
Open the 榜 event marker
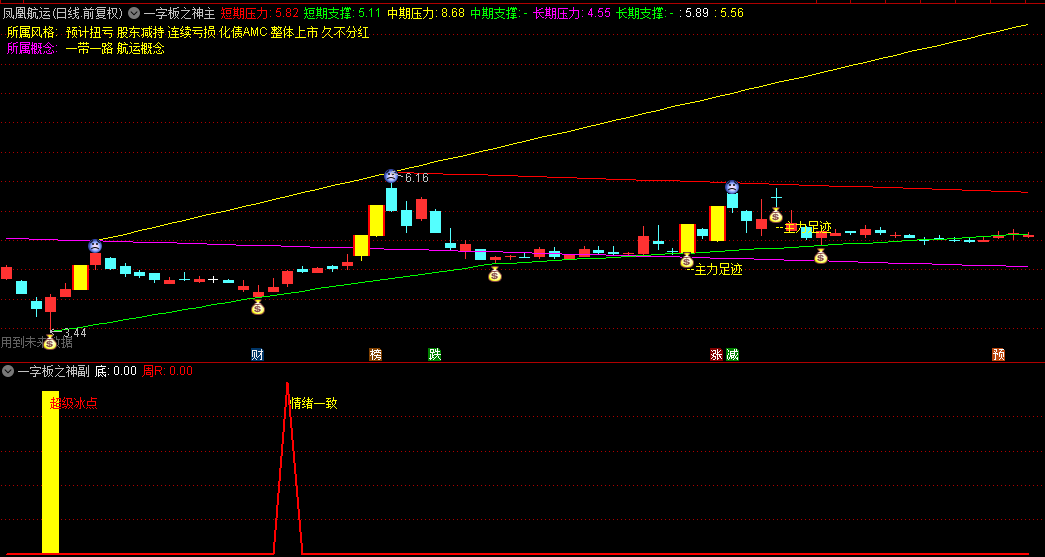point(376,354)
